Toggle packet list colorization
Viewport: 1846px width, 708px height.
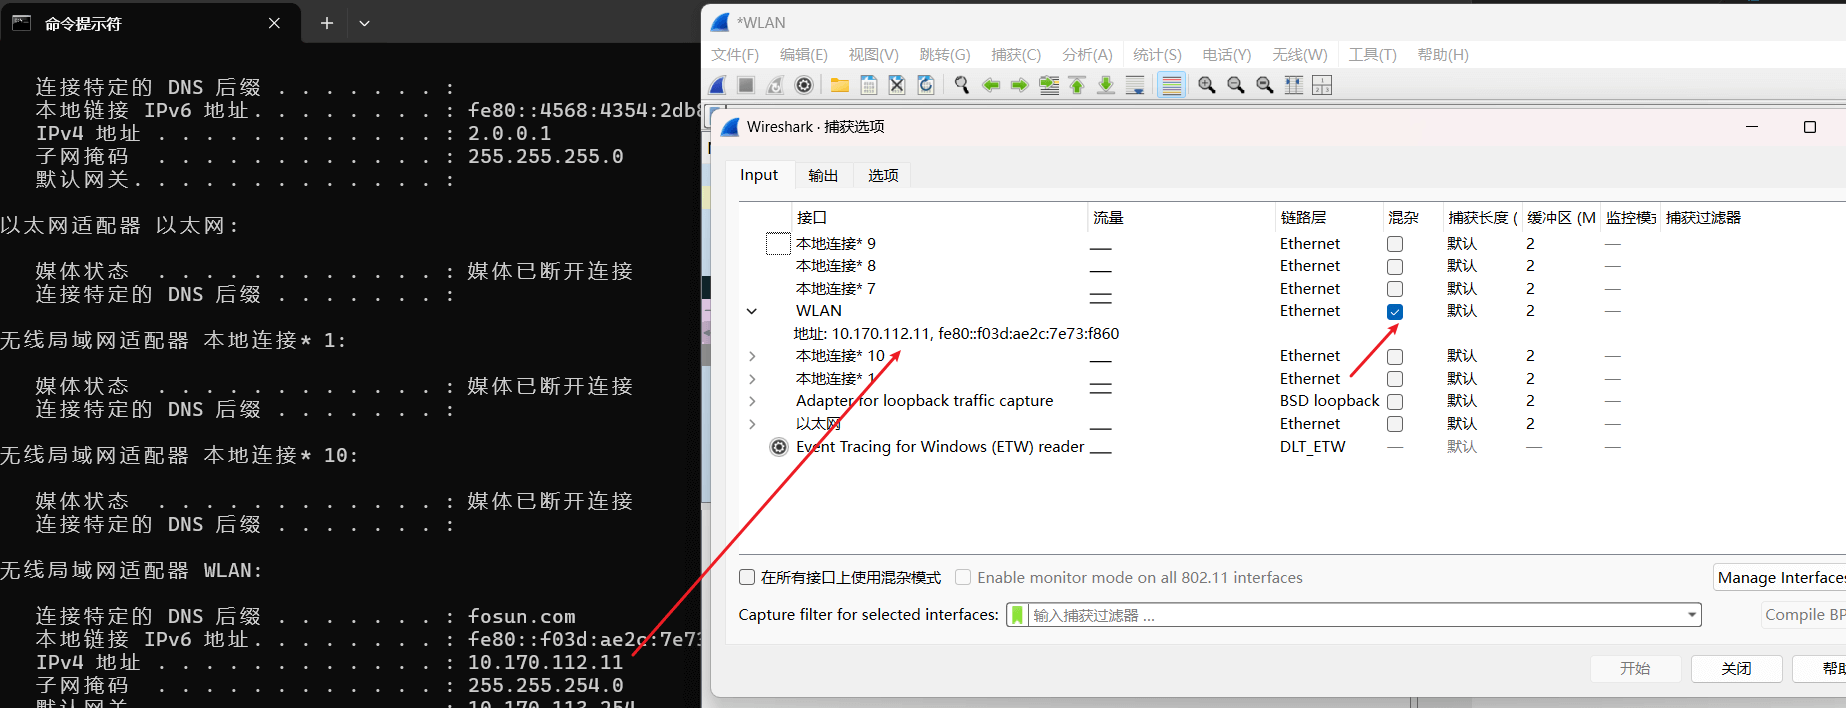[x=1171, y=85]
